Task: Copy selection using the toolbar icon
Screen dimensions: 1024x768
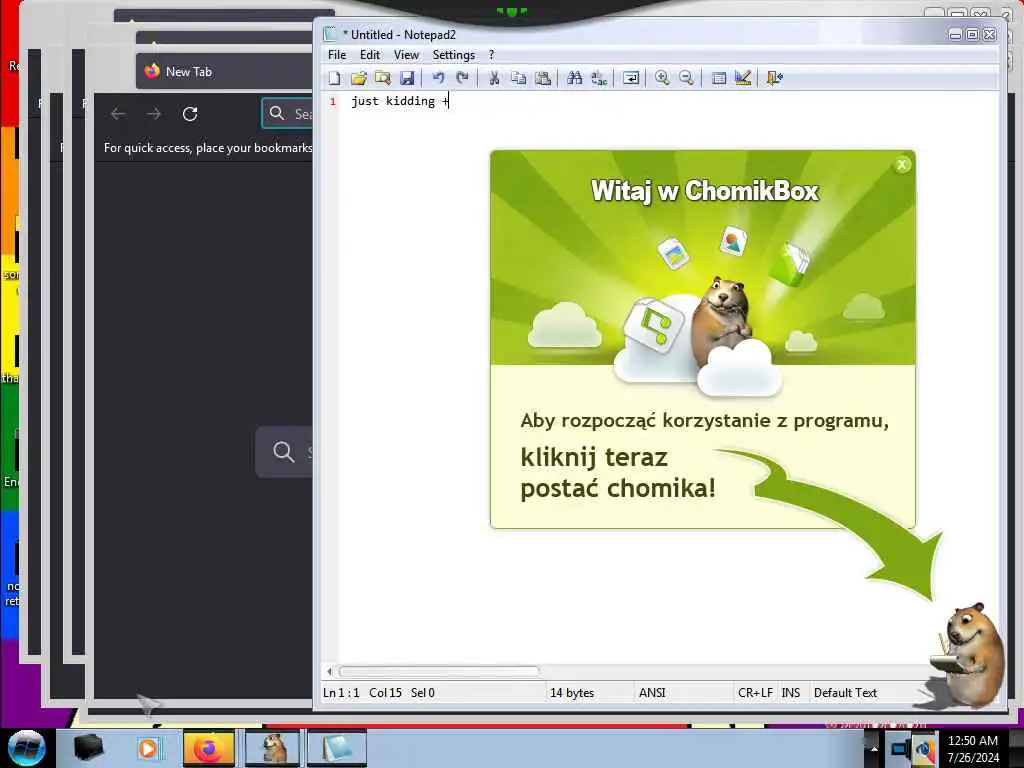Action: (x=519, y=78)
